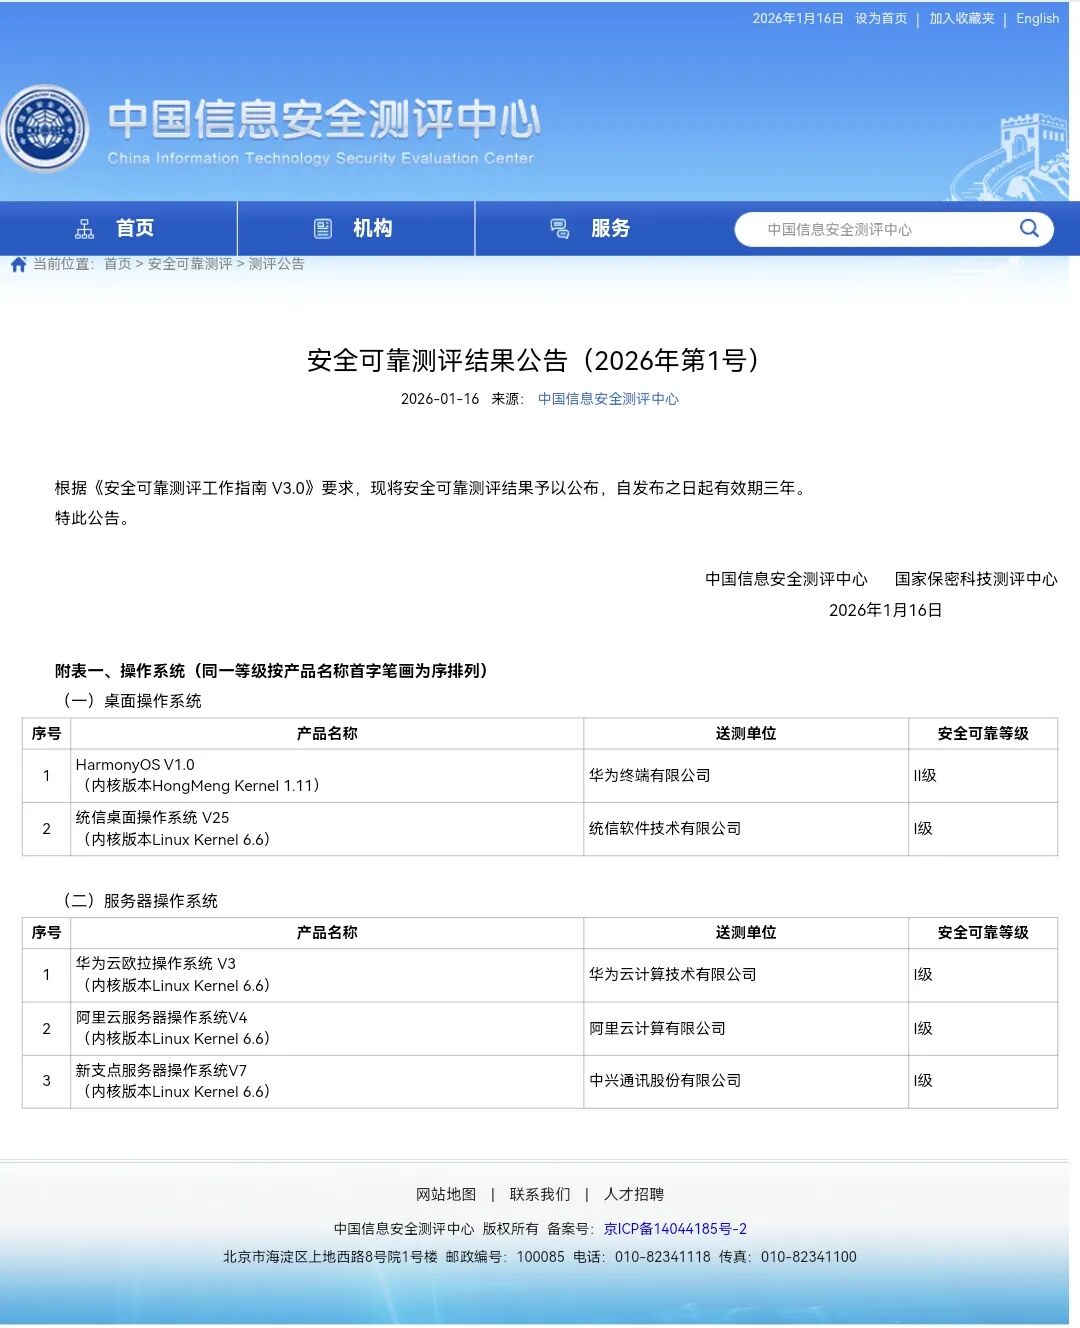Click the 京ICP备14044185号-2 link
The image size is (1080, 1328).
point(675,1229)
